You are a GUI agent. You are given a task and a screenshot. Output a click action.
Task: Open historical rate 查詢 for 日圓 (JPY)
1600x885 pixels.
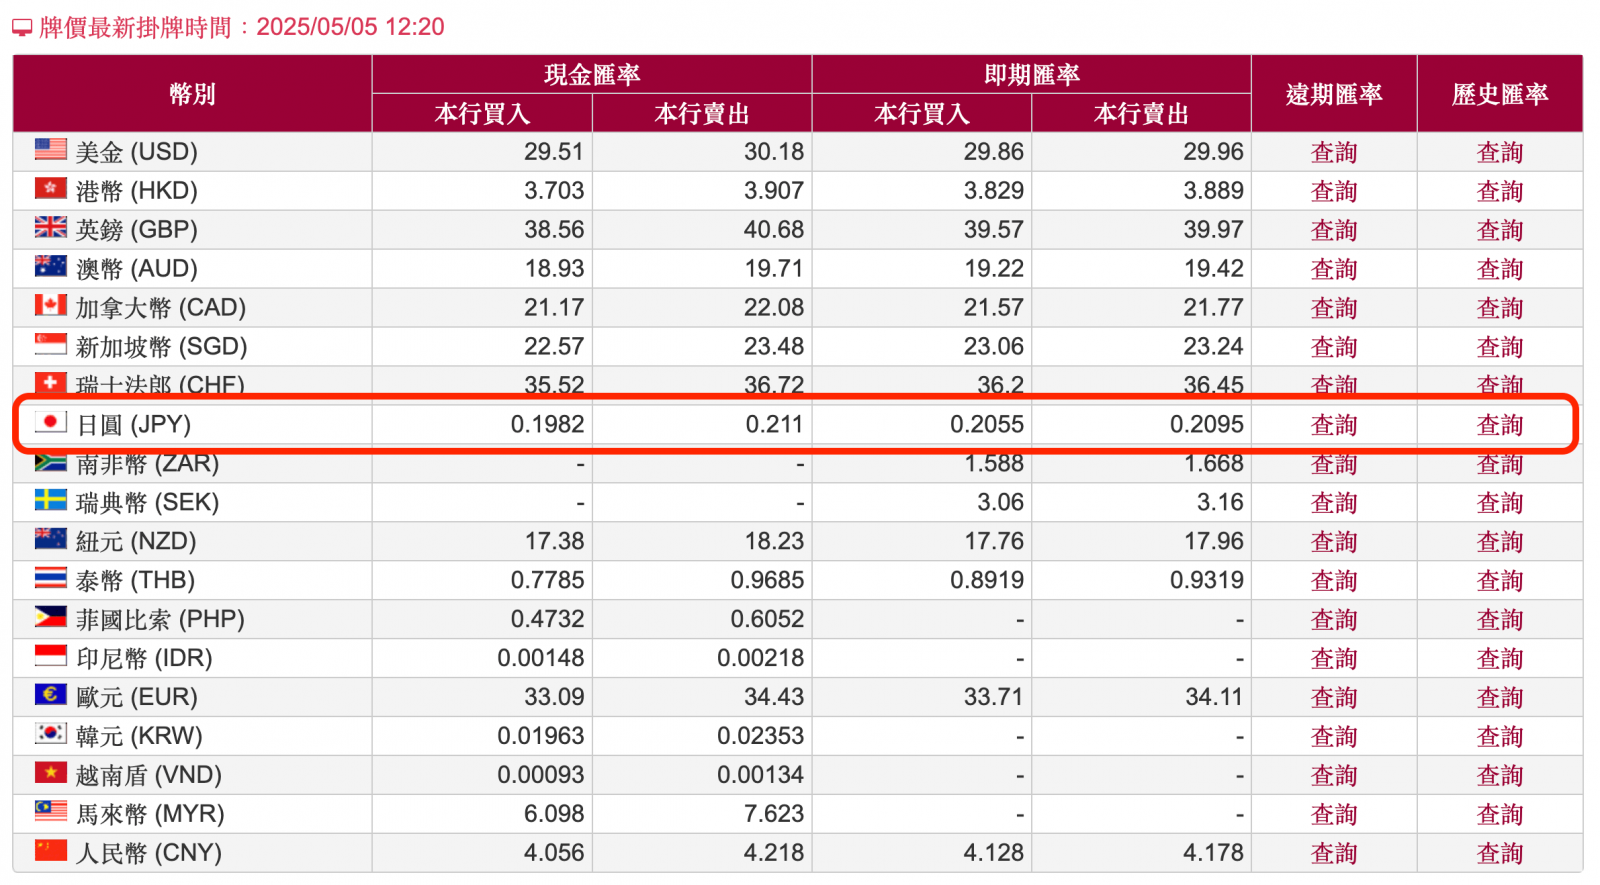coord(1500,425)
